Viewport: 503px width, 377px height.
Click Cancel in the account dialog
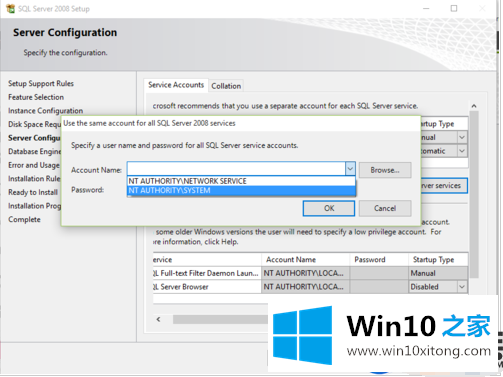(385, 208)
